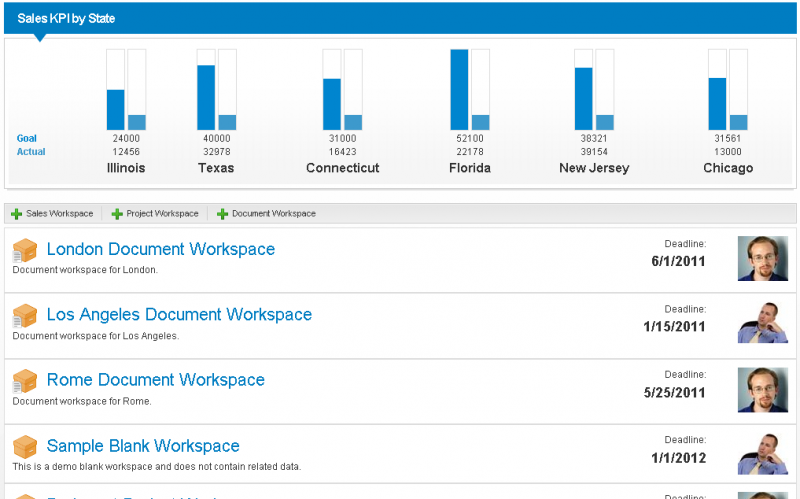Click the deadline date 1/1/2012
800x499 pixels.
(x=678, y=458)
